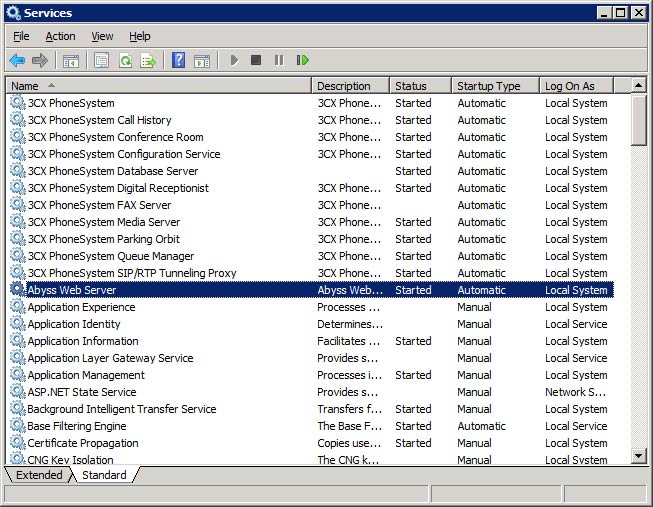Sort by the Startup Type column header
Image resolution: width=653 pixels, height=507 pixels.
495,86
